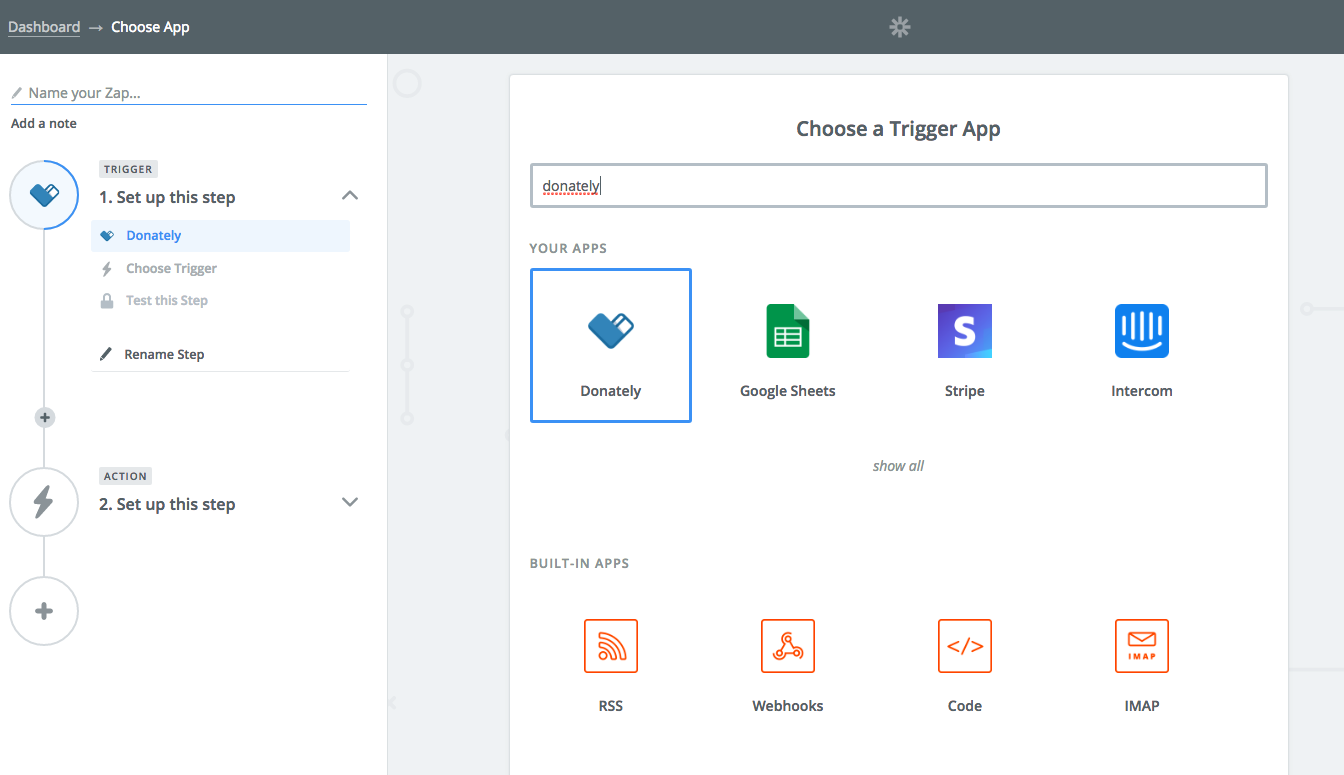Pick the Stripe app icon

pos(964,331)
